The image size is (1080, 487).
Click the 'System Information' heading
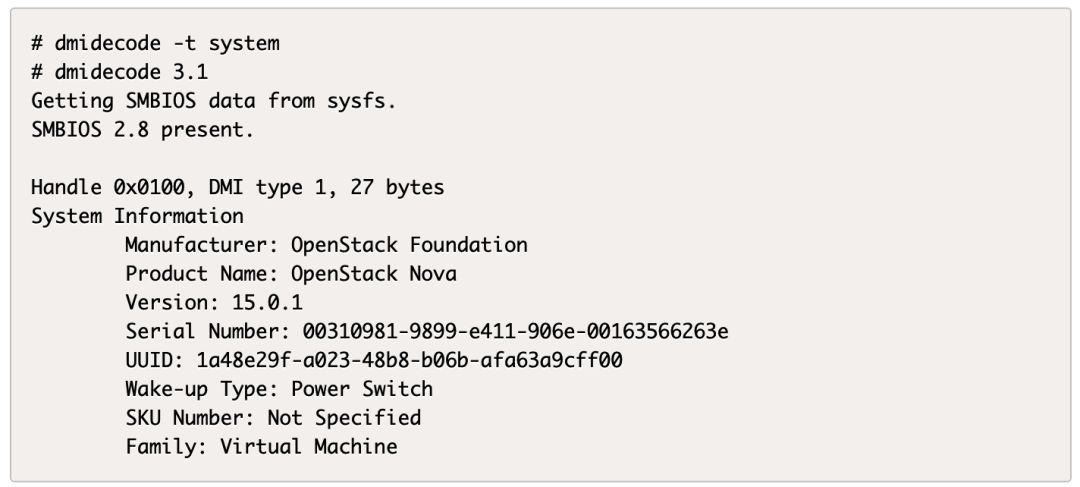(137, 216)
